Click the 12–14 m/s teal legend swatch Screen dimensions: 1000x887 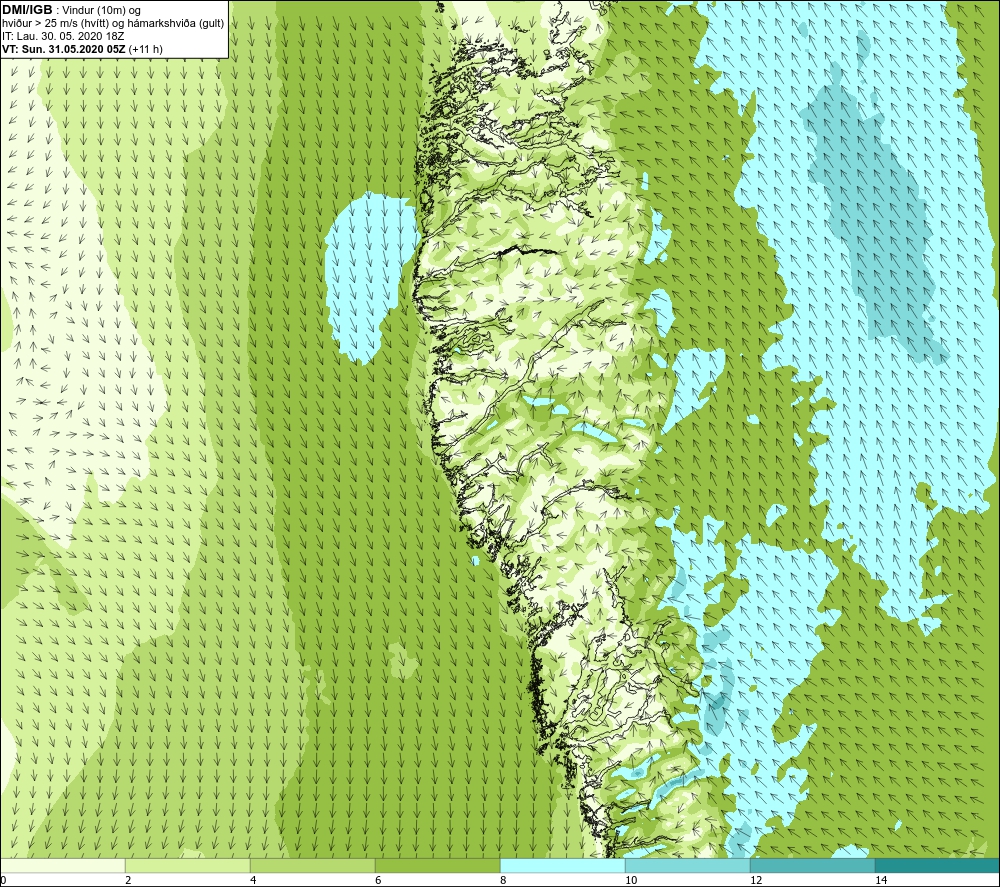[x=812, y=865]
